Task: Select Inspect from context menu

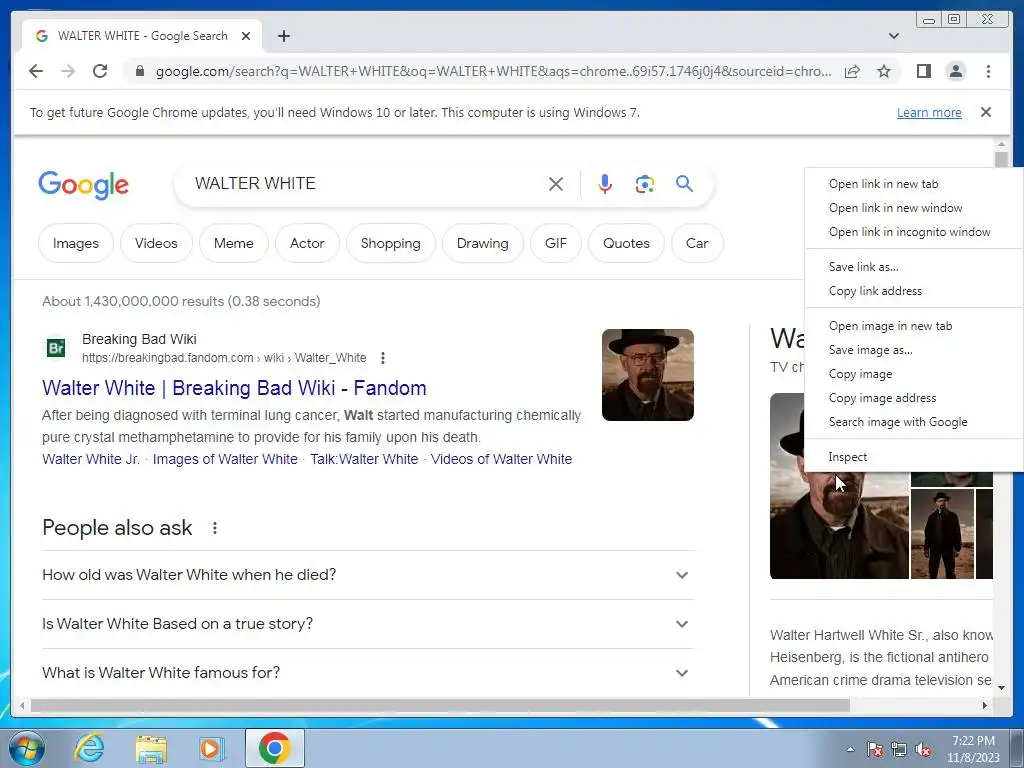Action: pyautogui.click(x=914, y=457)
